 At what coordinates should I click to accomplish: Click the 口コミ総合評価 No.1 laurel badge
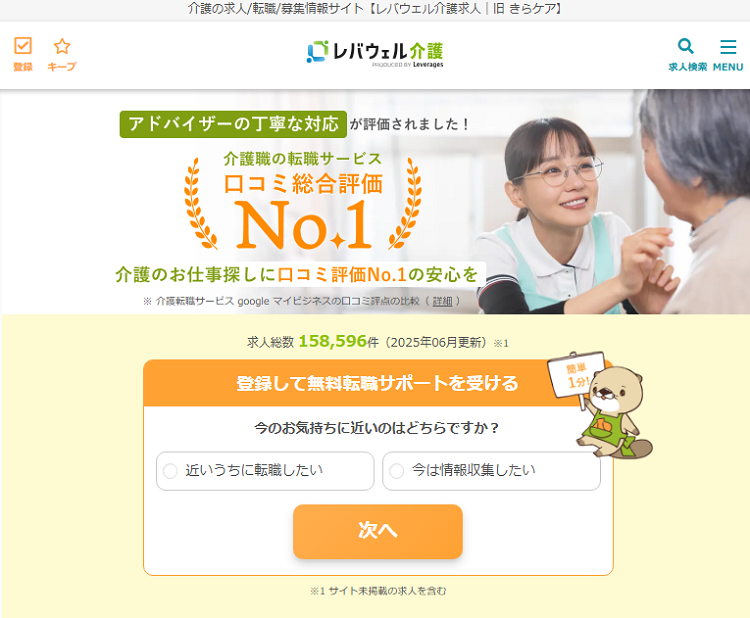[303, 201]
